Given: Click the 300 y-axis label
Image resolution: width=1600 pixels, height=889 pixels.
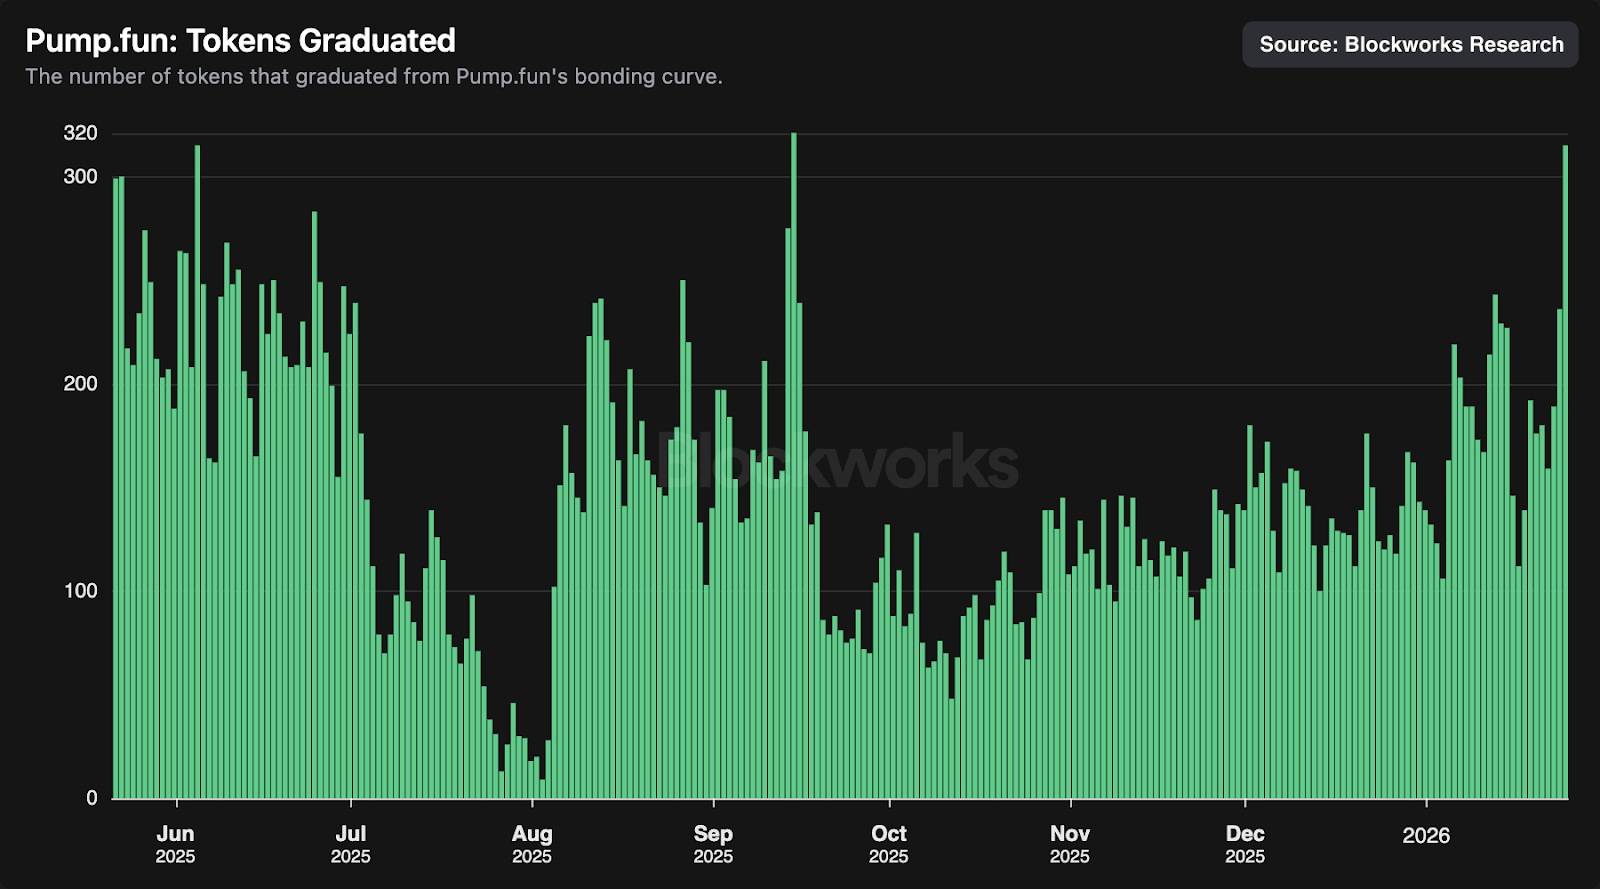Looking at the screenshot, I should pos(81,177).
